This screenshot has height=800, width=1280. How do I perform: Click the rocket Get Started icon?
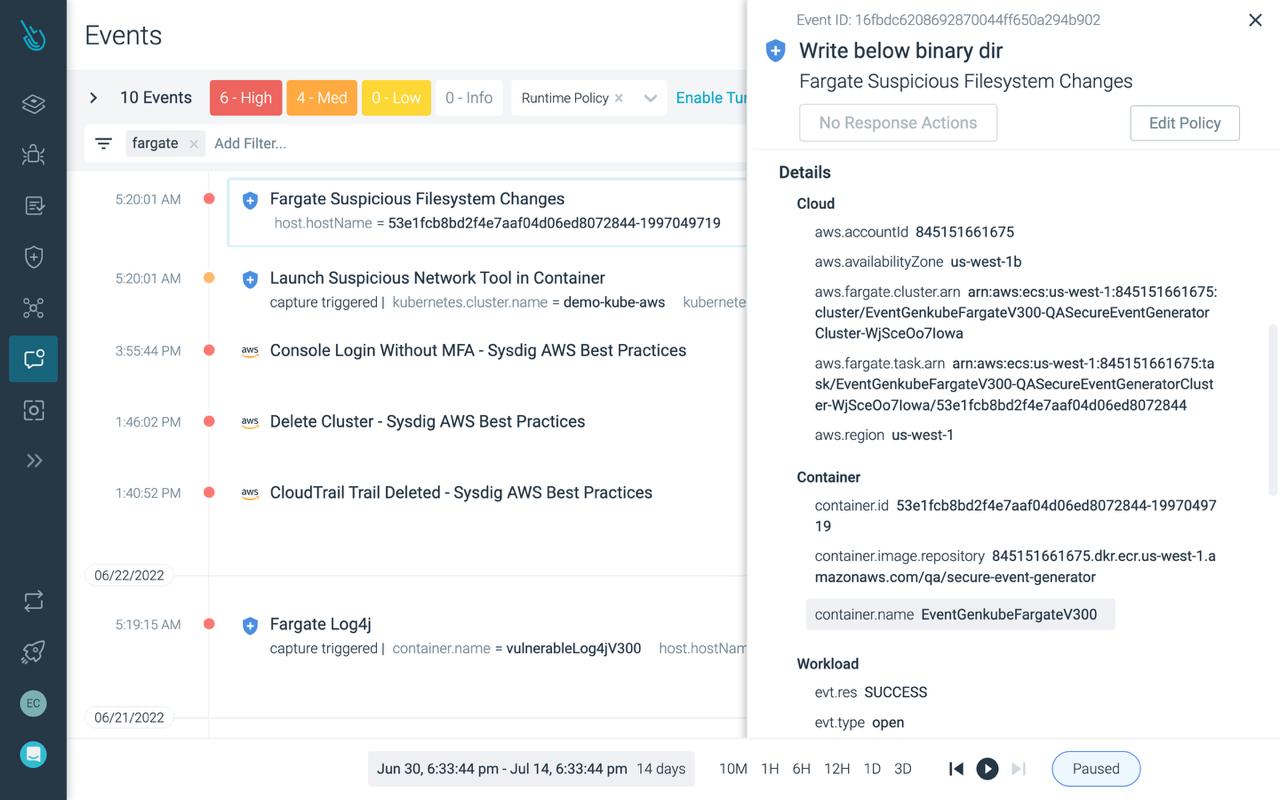pos(33,651)
